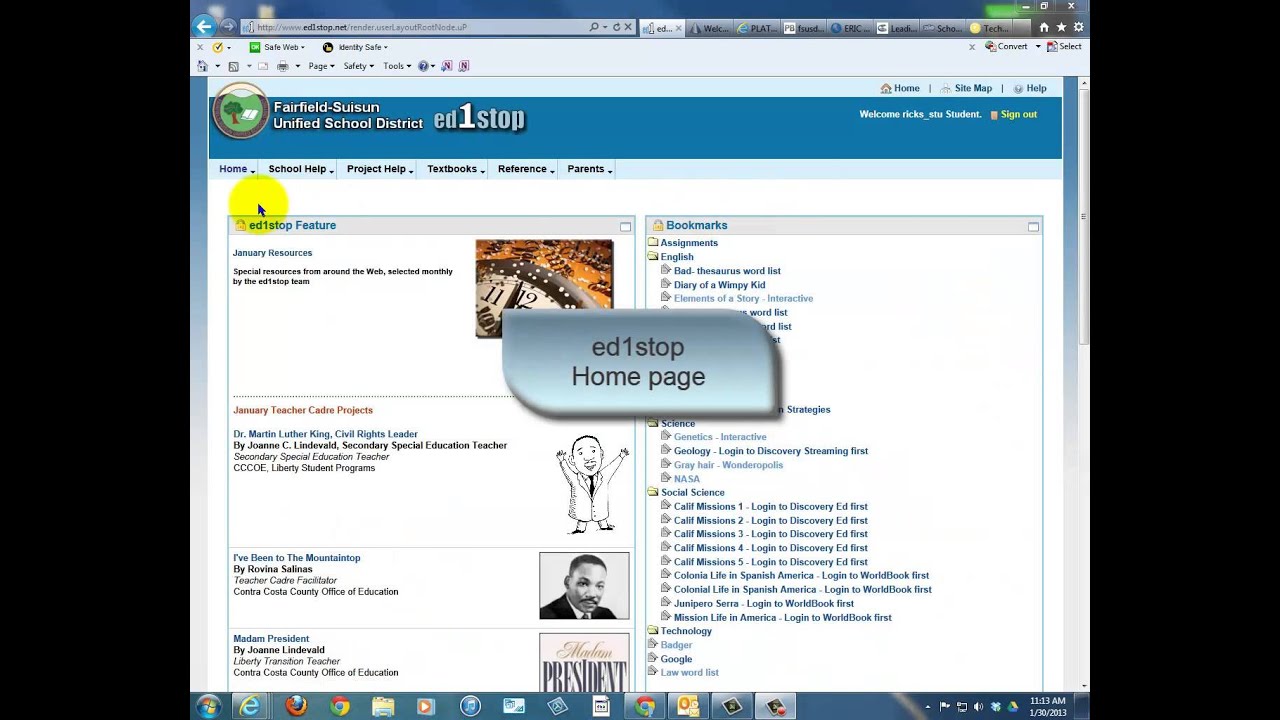The height and width of the screenshot is (720, 1280).
Task: Switch to the Leadi... browser tab
Action: click(896, 28)
